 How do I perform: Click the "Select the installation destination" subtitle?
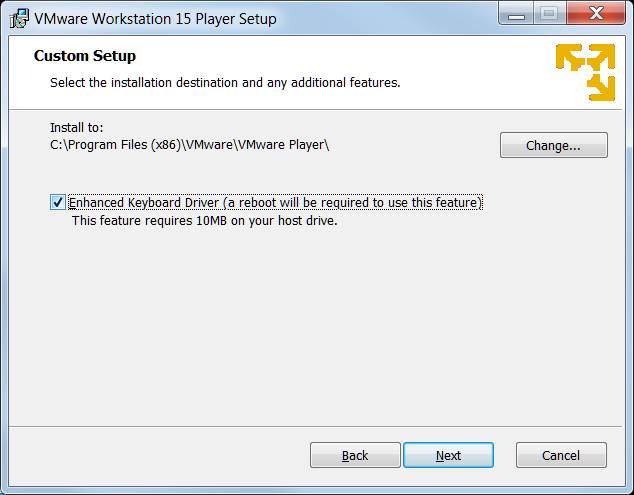click(x=225, y=82)
